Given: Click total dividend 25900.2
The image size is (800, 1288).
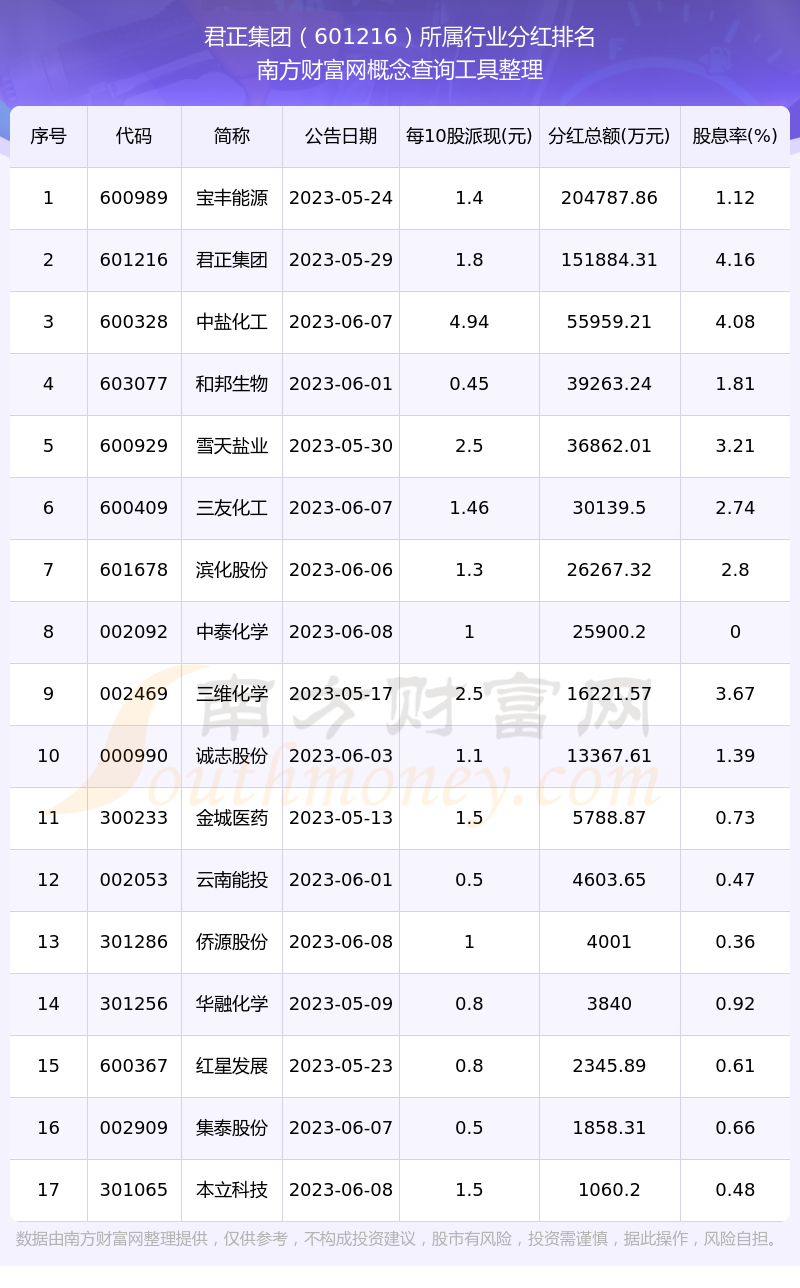Looking at the screenshot, I should pyautogui.click(x=610, y=632).
